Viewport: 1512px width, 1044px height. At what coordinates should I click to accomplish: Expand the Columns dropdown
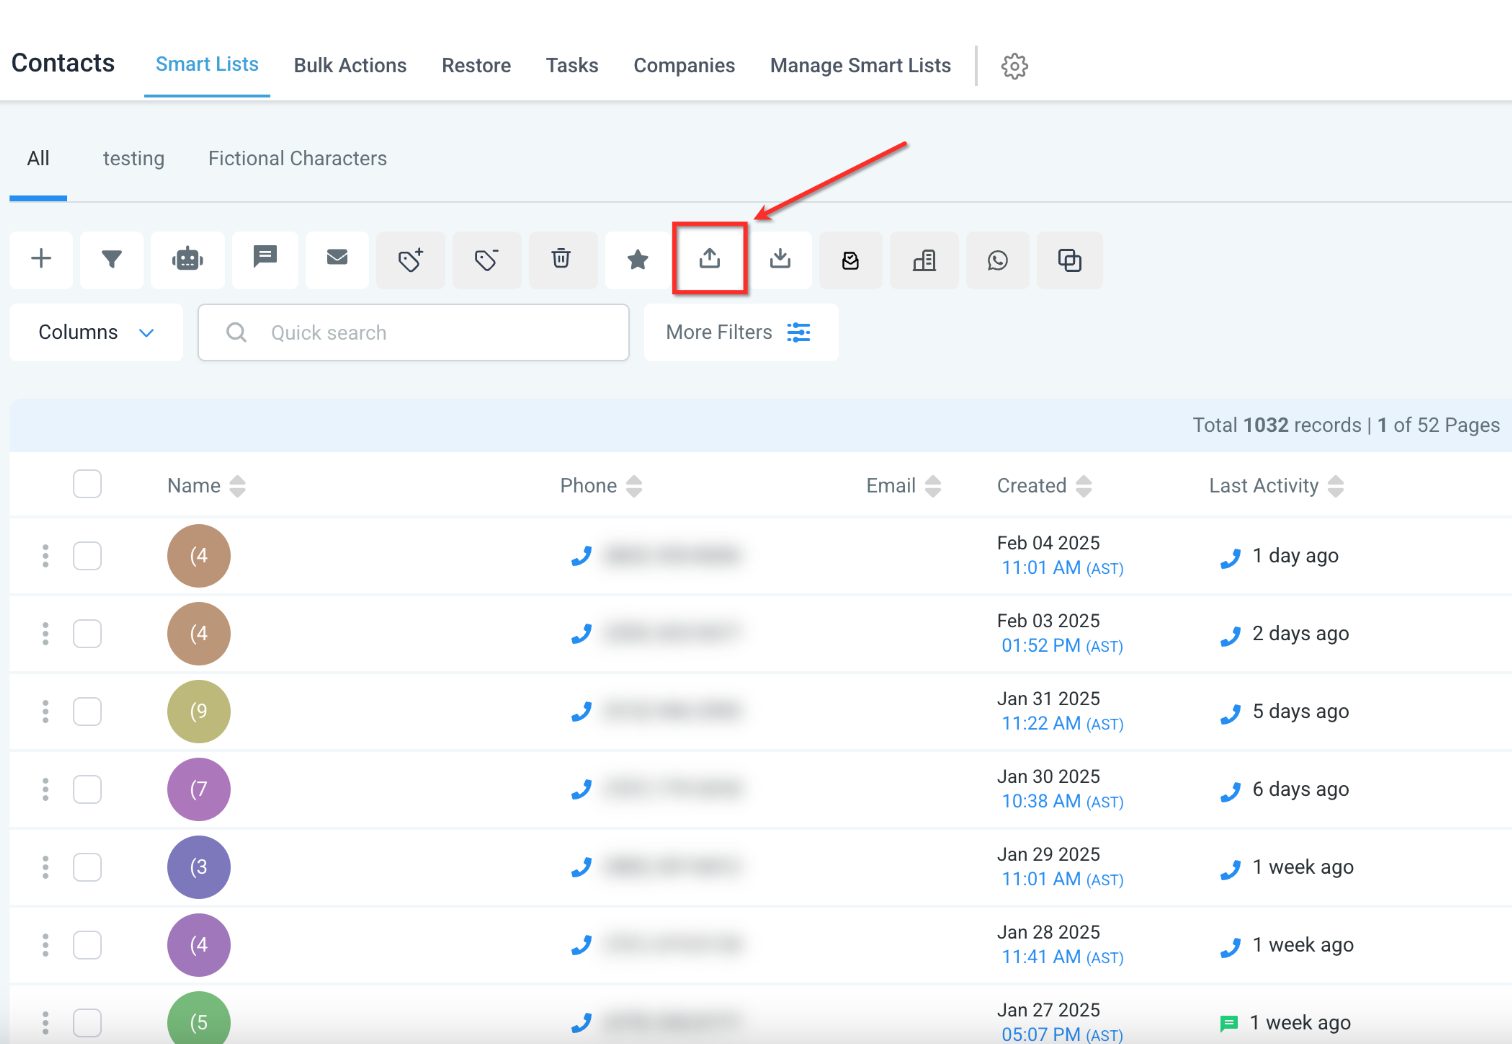click(96, 332)
